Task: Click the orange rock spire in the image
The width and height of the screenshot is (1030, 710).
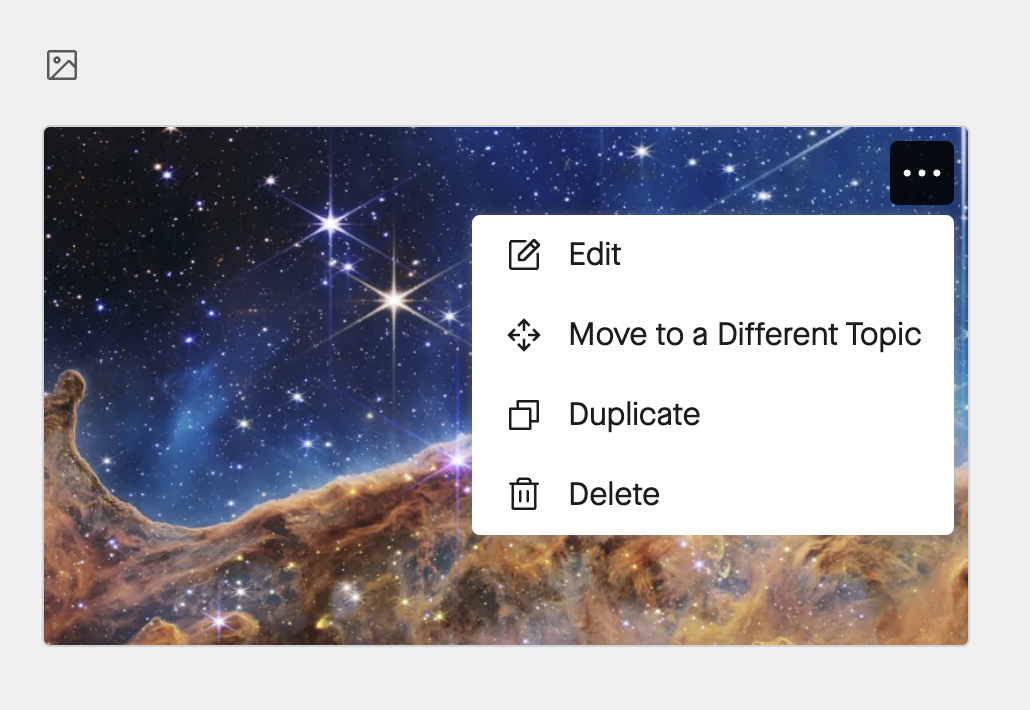Action: pyautogui.click(x=70, y=400)
